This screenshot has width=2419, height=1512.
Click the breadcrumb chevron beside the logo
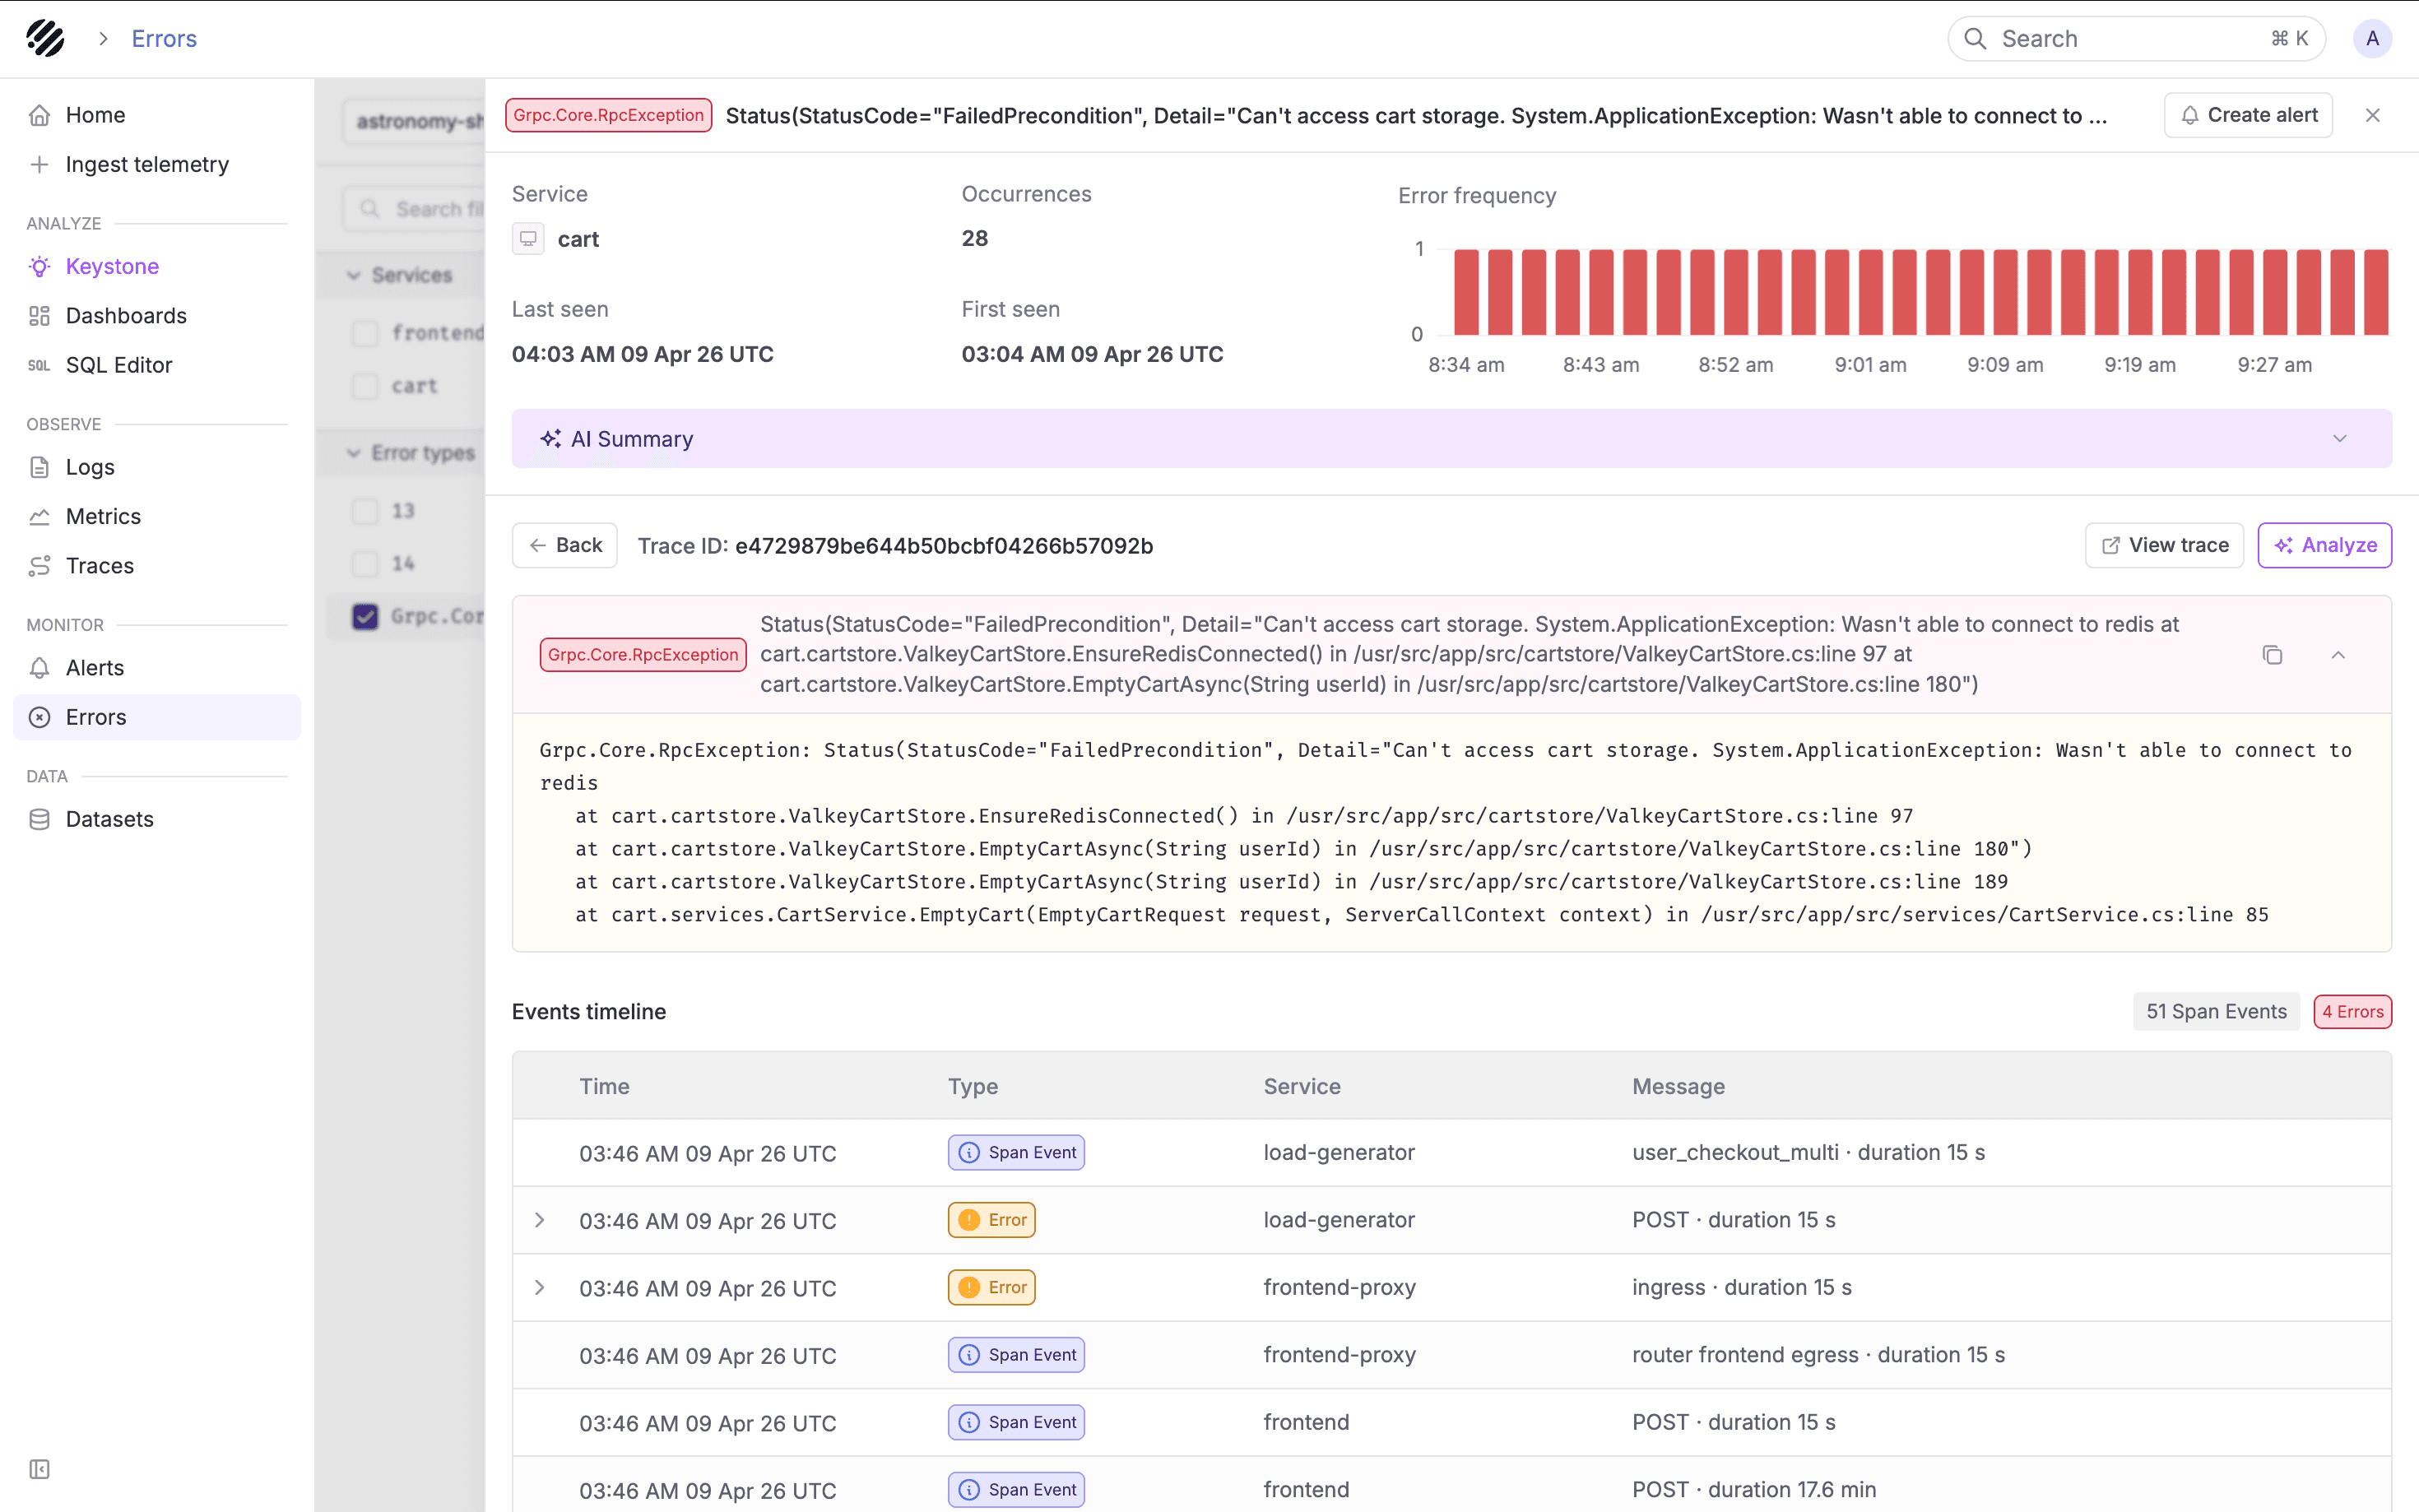[103, 38]
